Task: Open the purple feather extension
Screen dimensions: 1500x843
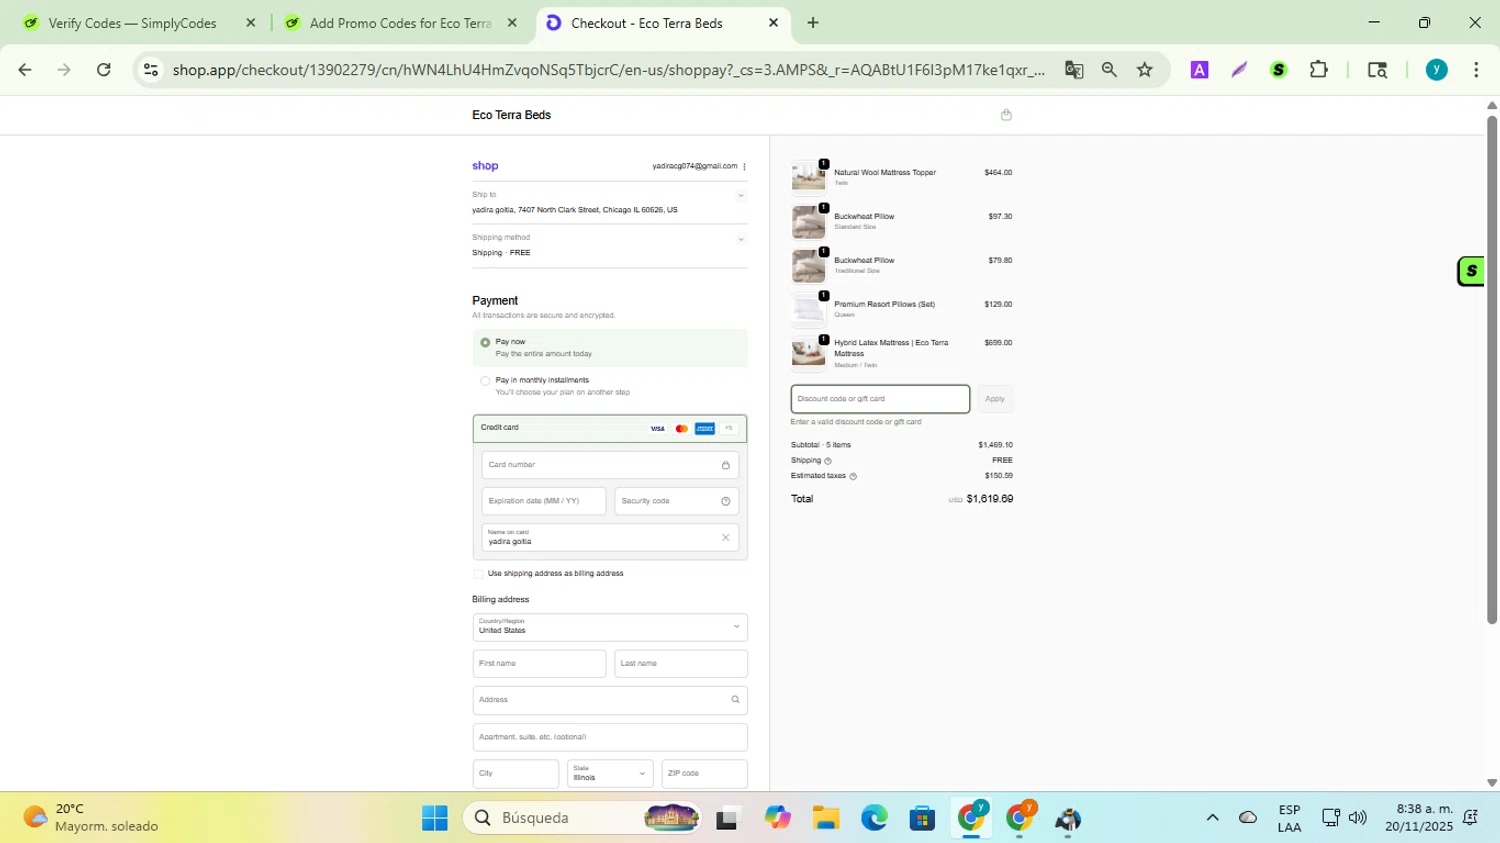Action: tap(1239, 70)
